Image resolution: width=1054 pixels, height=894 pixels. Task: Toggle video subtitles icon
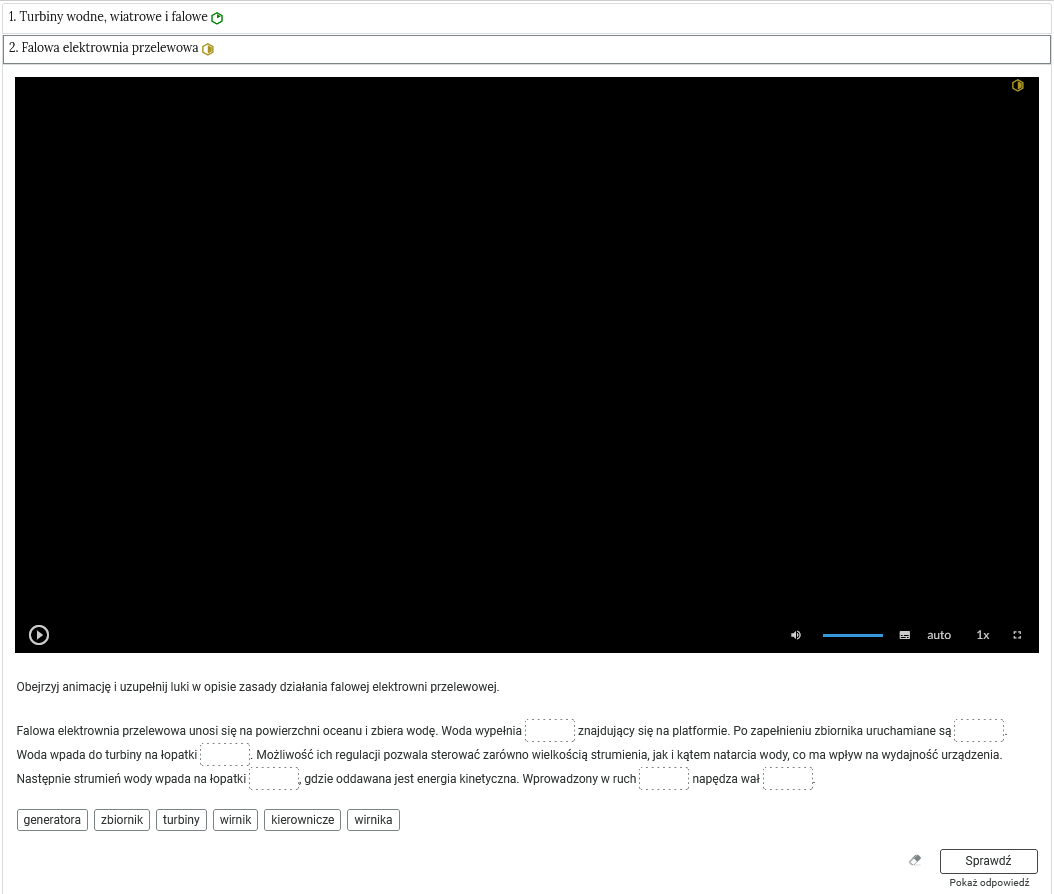point(905,635)
